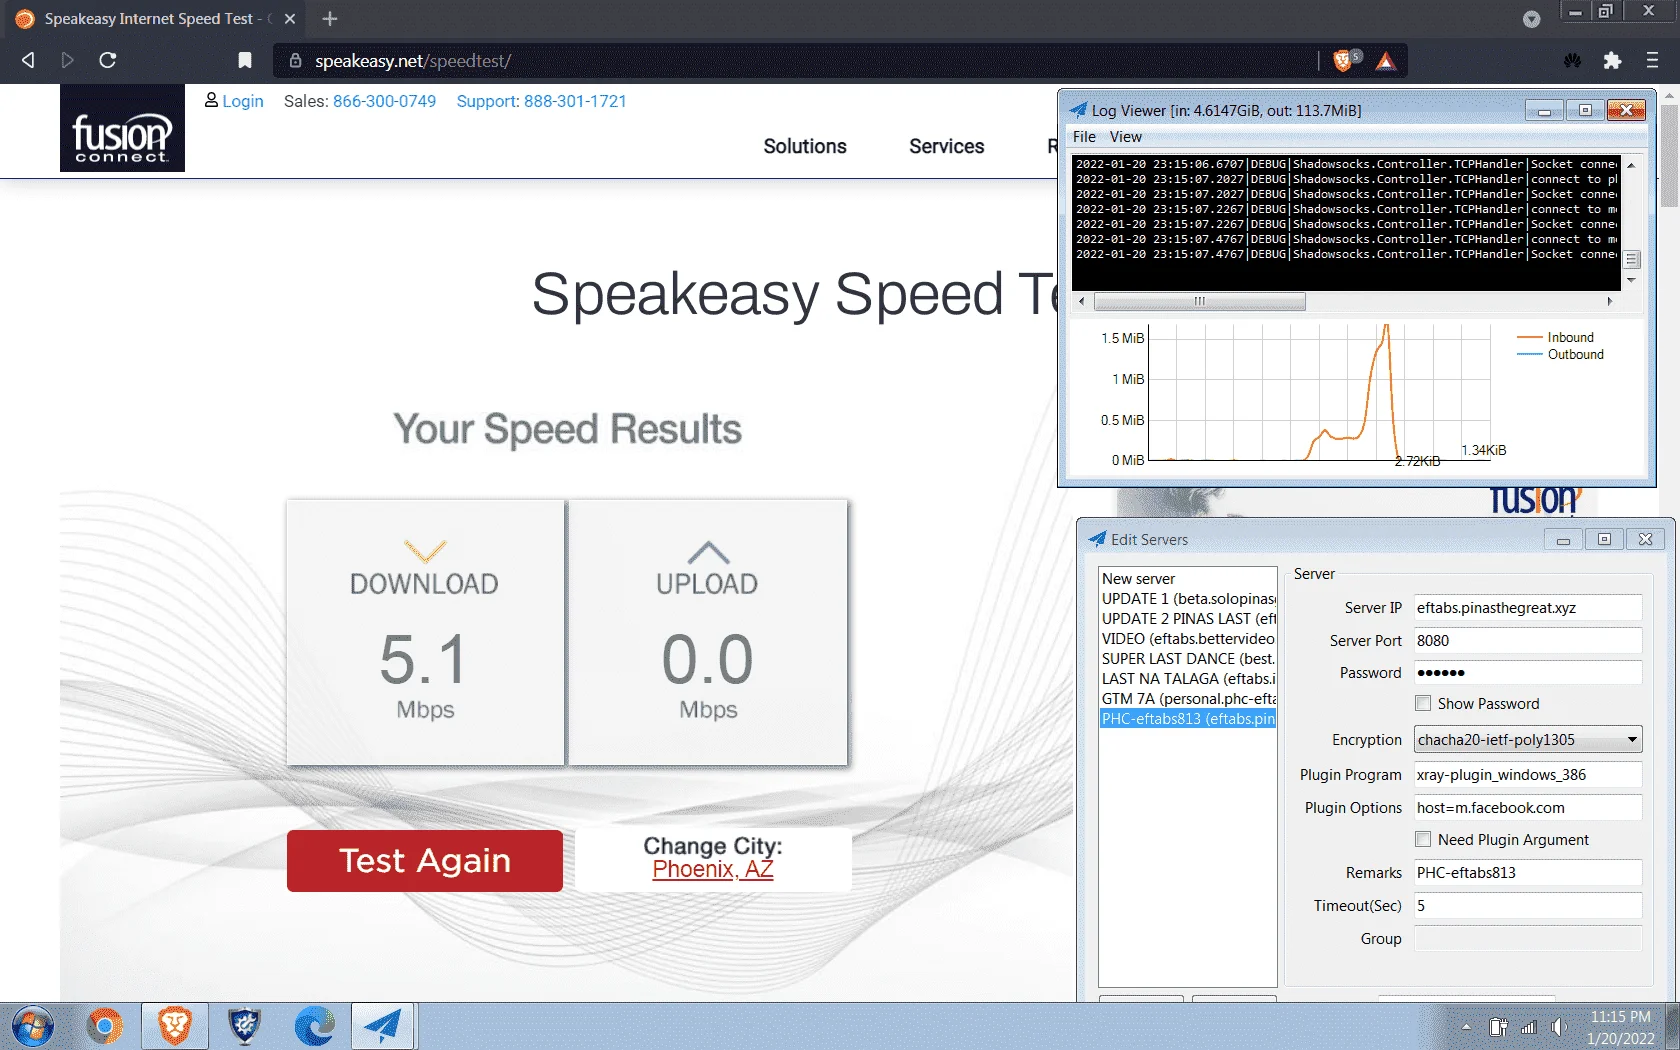Screen dimensions: 1680x1050
Task: Click the Plugin Options field
Action: pos(1528,808)
